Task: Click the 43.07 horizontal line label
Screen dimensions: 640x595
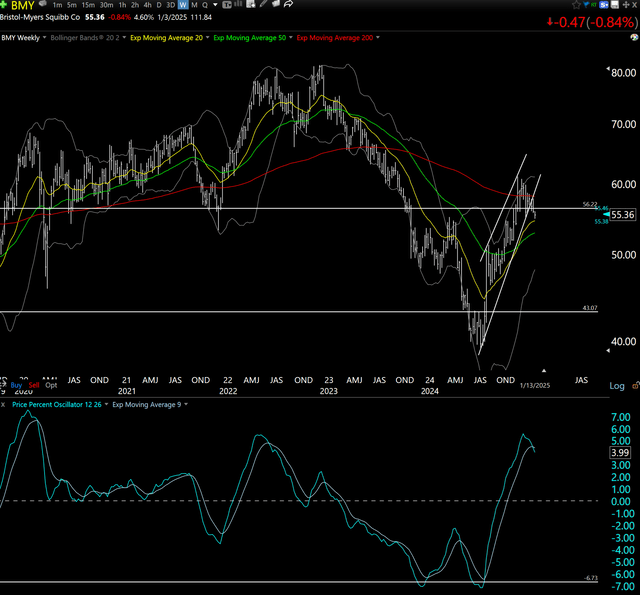Action: (590, 308)
